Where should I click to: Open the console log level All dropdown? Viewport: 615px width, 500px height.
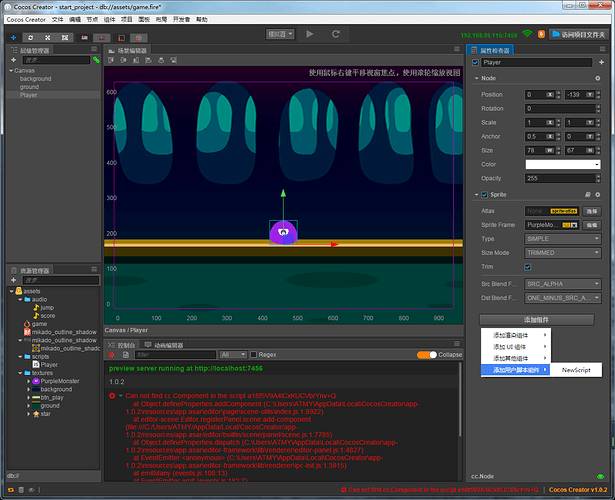[233, 355]
